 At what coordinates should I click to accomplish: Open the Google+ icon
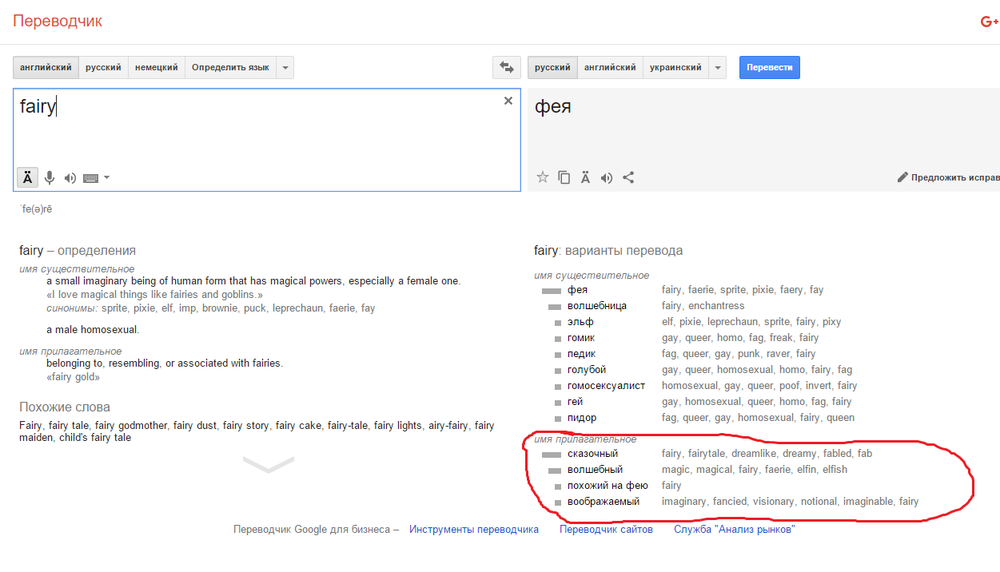[989, 22]
